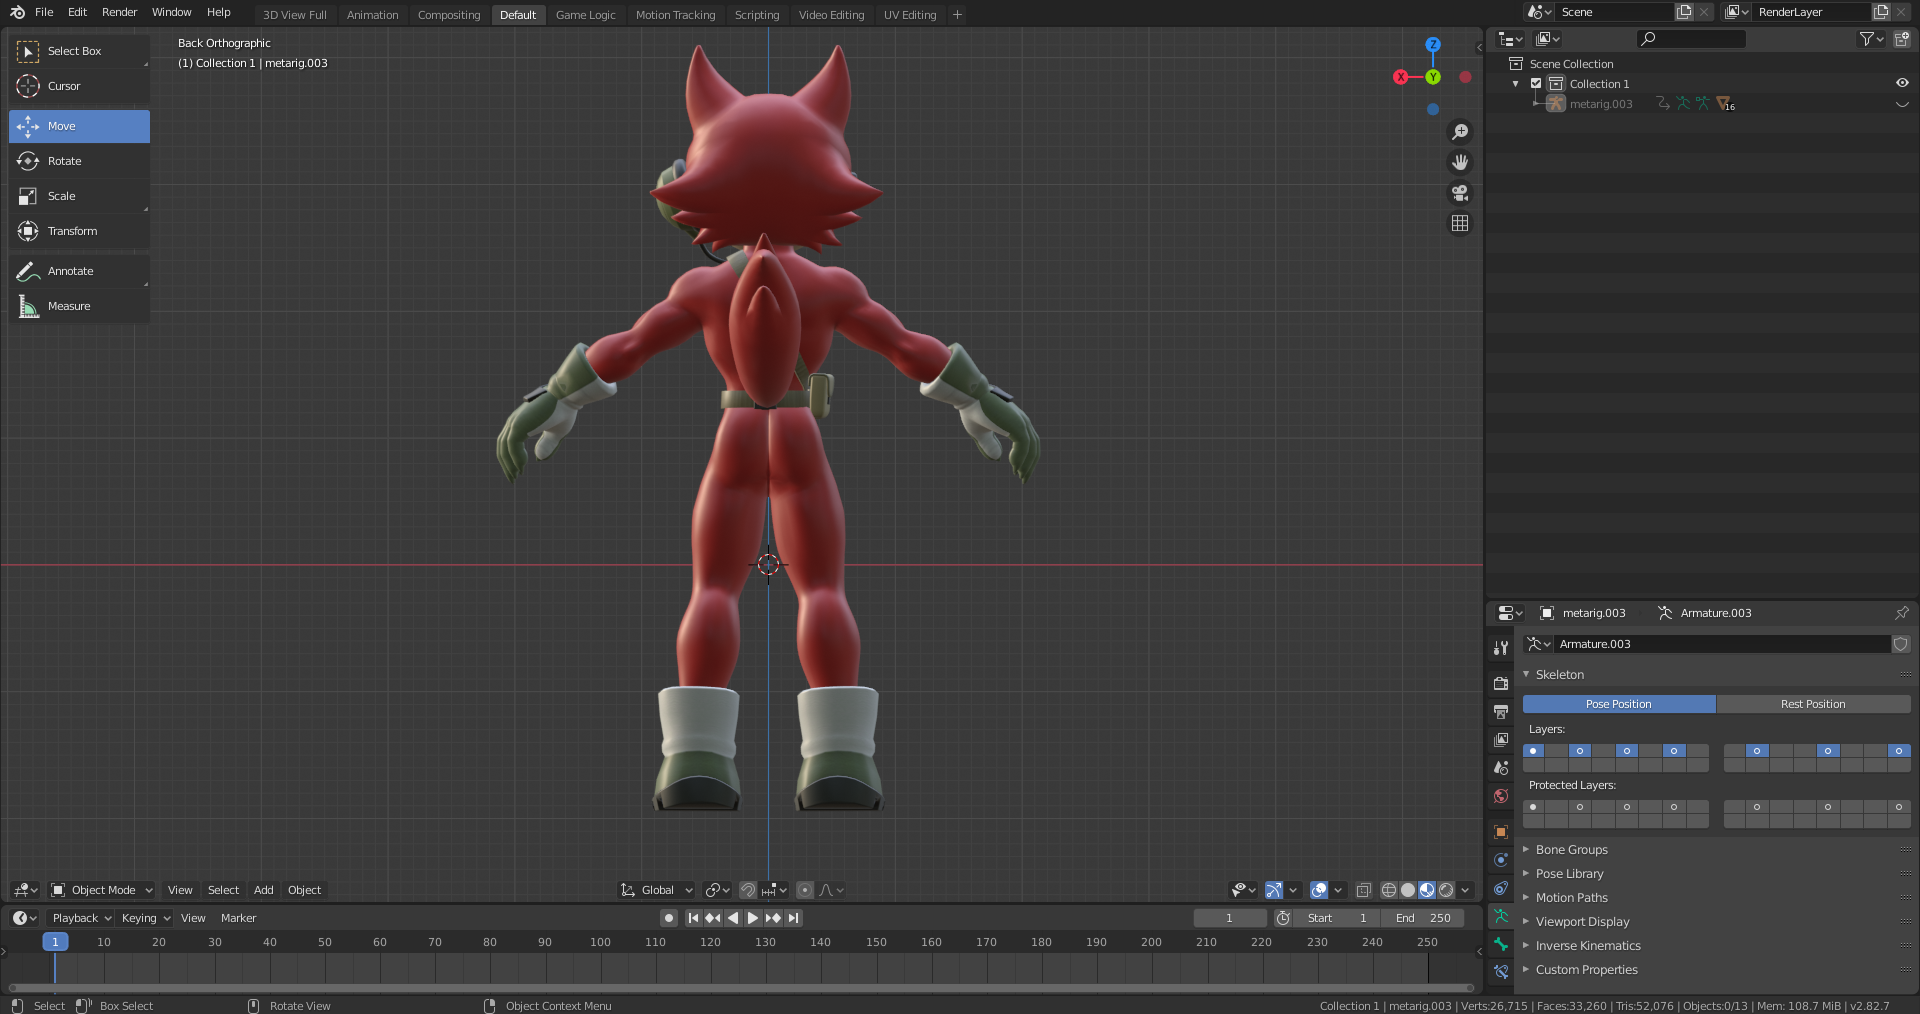
Task: Open Playback dropdown in timeline
Action: [81, 918]
